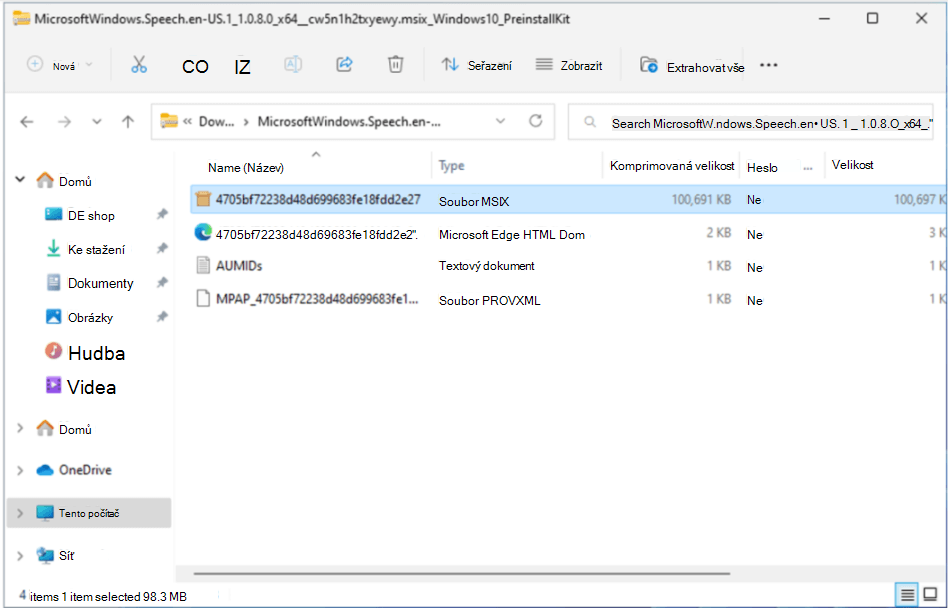
Task: Sort by Name (Název) column header
Action: 245,167
